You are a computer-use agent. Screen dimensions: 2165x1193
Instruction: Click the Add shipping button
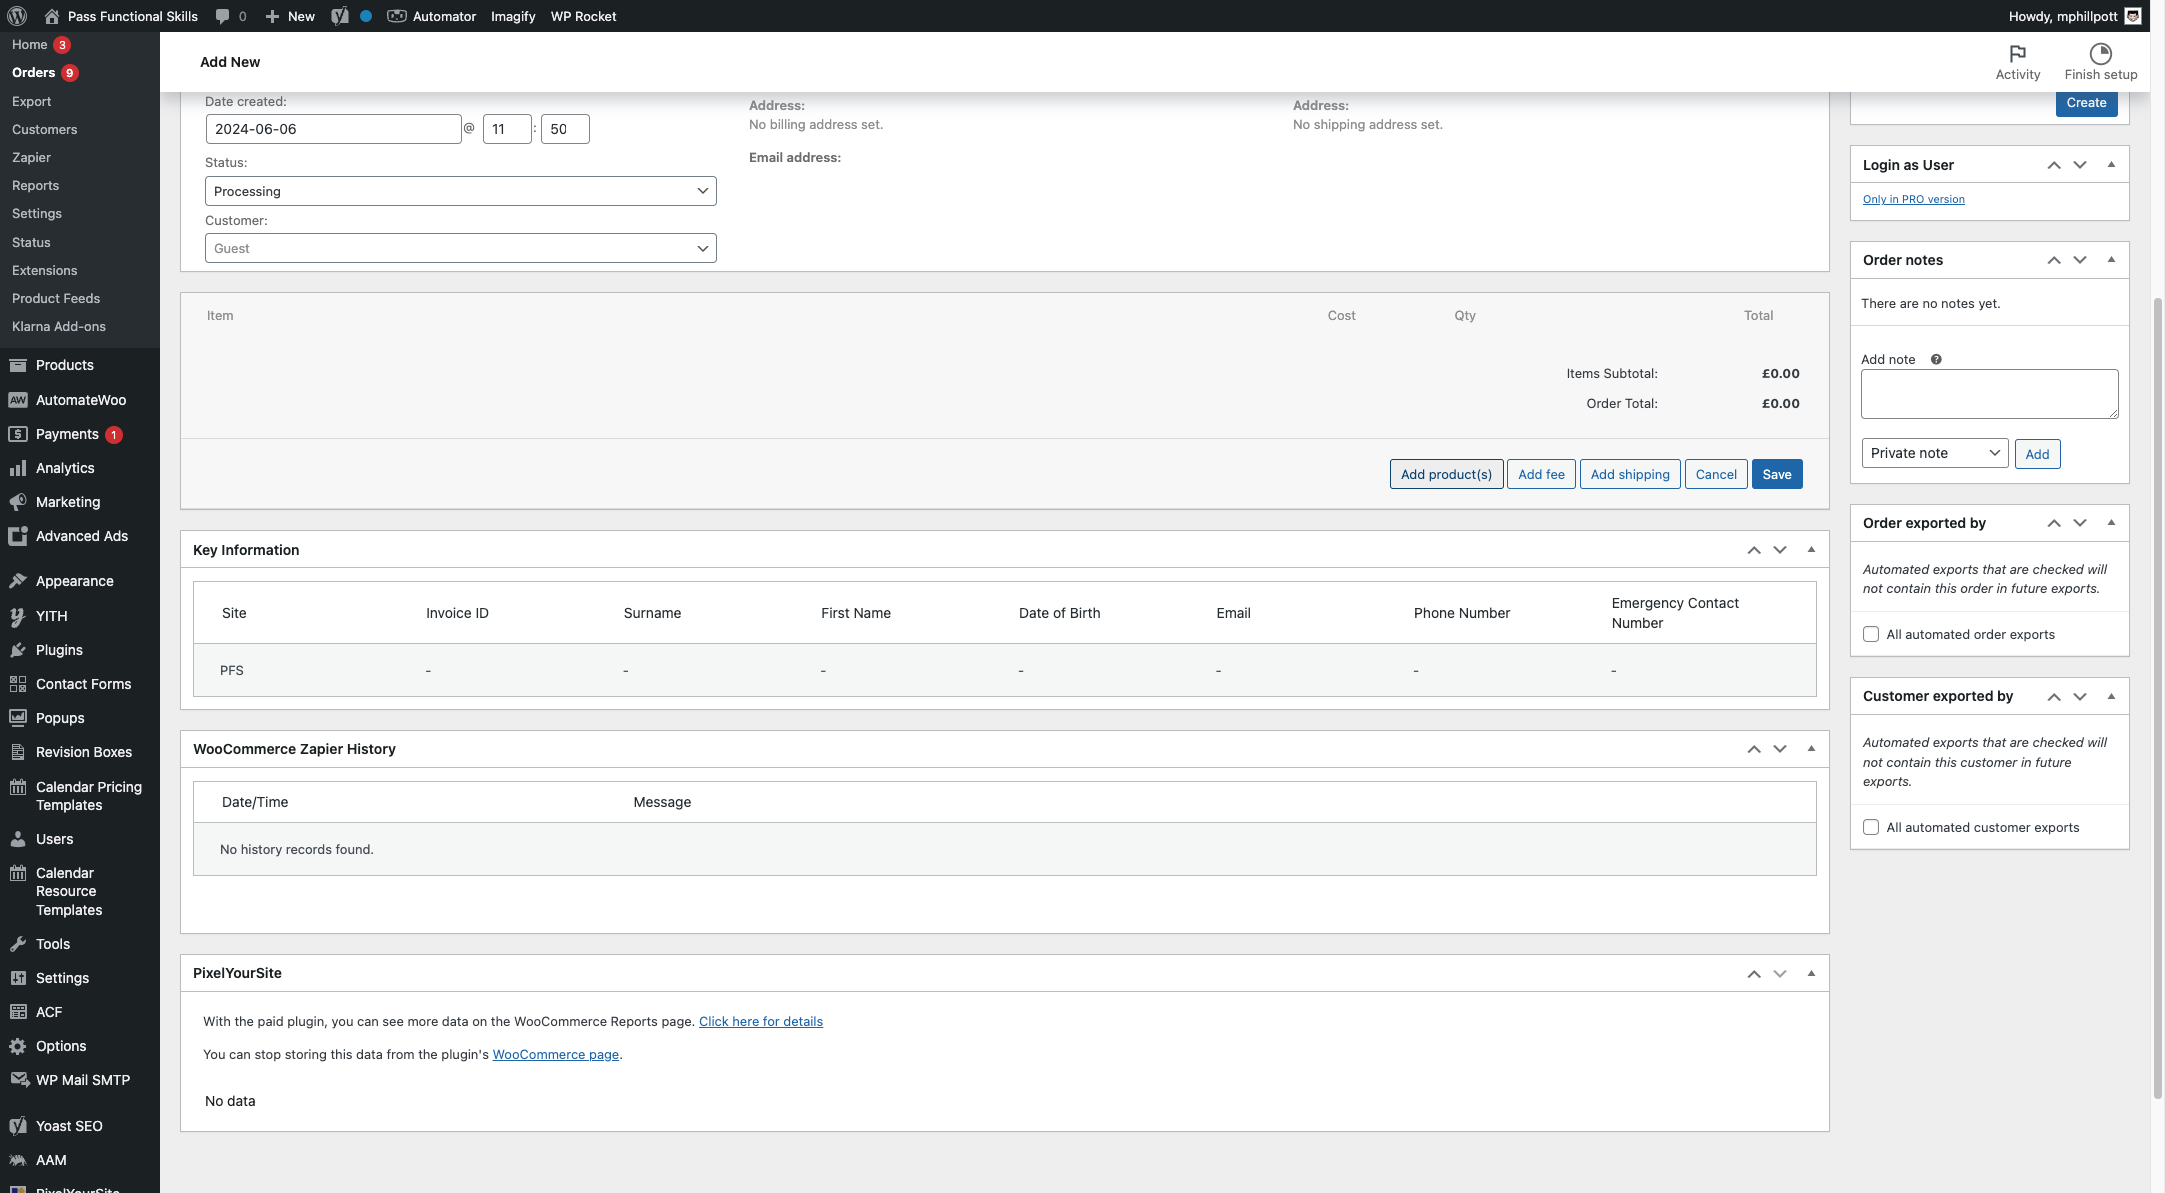pos(1630,474)
